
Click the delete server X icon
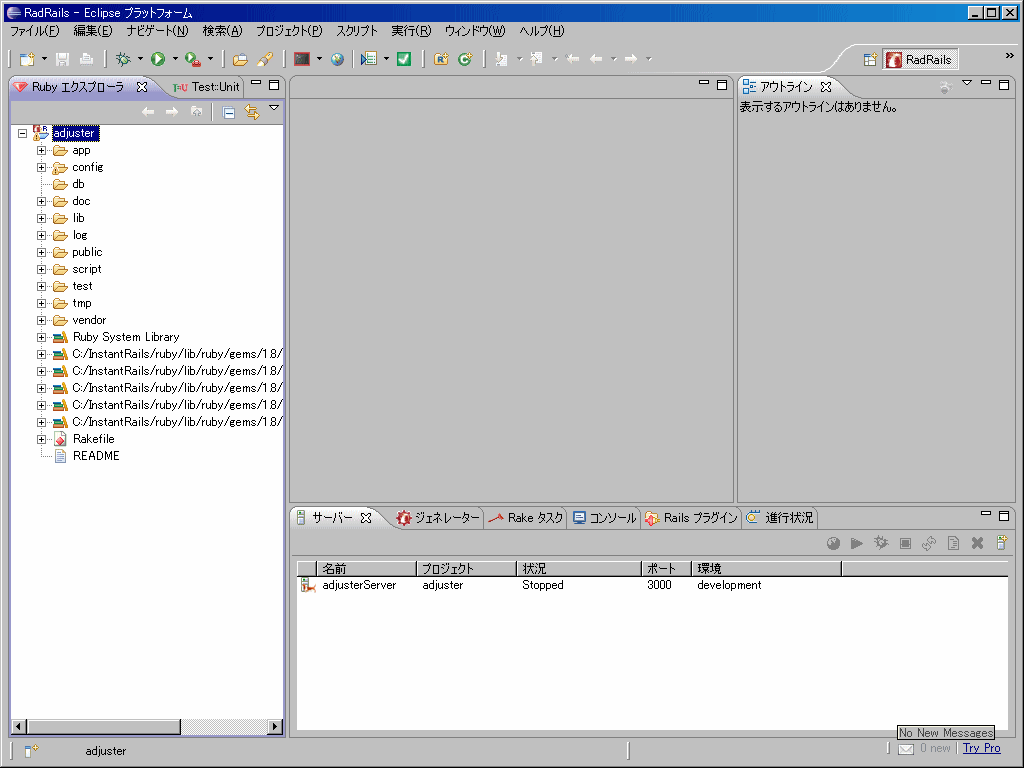977,543
